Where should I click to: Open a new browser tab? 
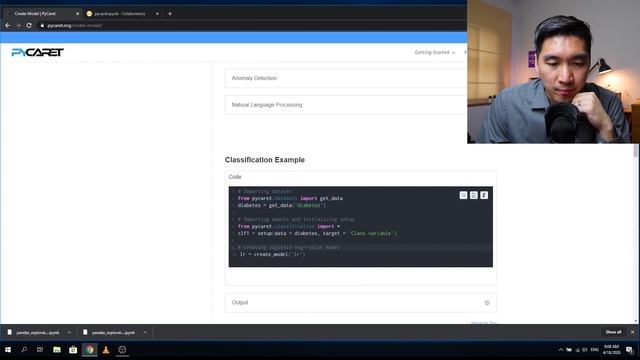pyautogui.click(x=170, y=13)
